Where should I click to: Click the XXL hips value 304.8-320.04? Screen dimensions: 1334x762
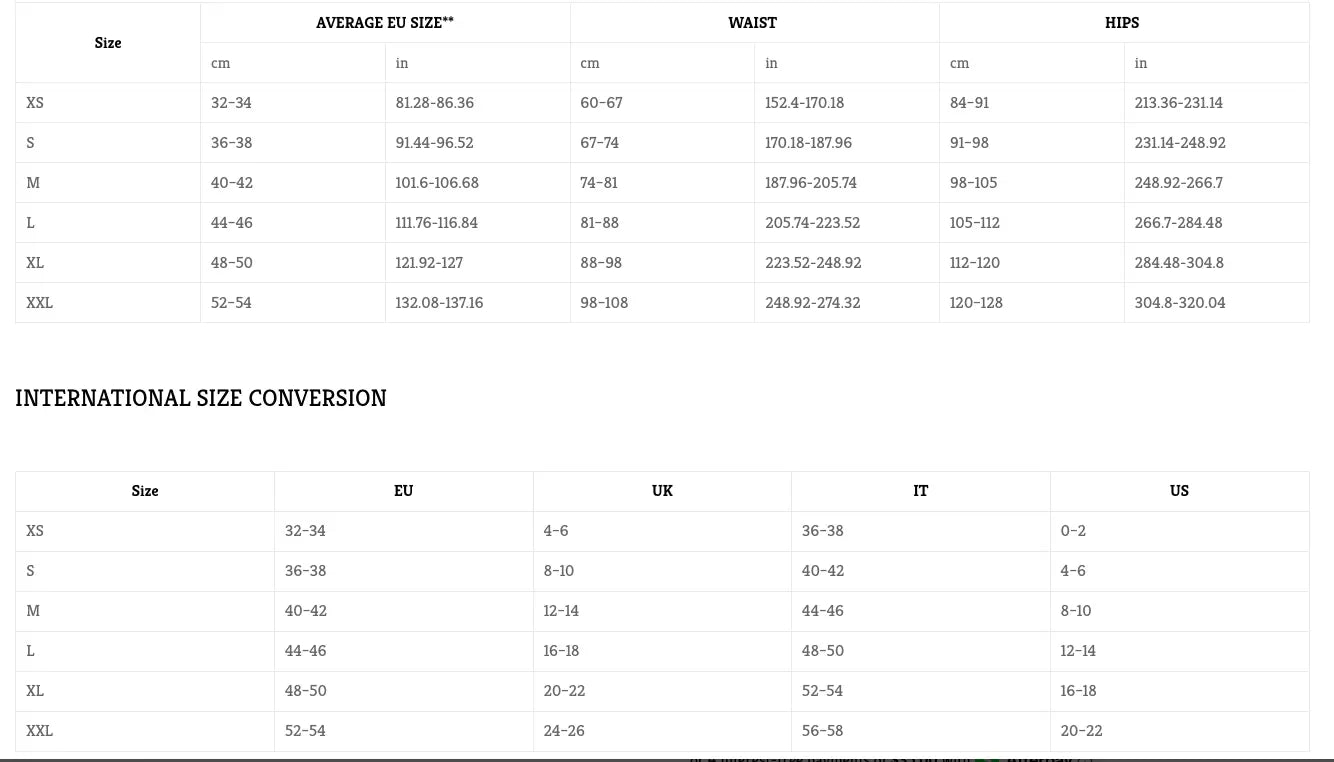click(1180, 303)
